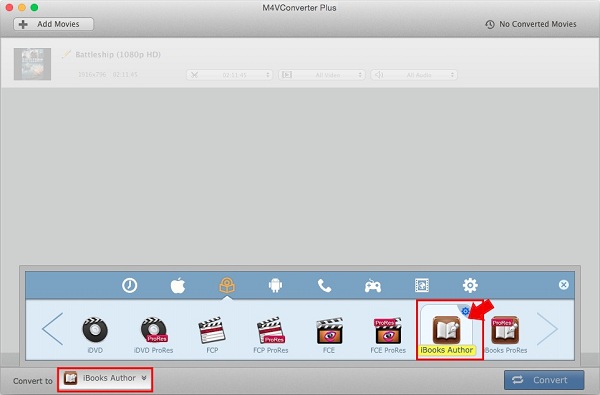The image size is (600, 395).
Task: Go to previous profiles with left arrow
Action: 52,329
